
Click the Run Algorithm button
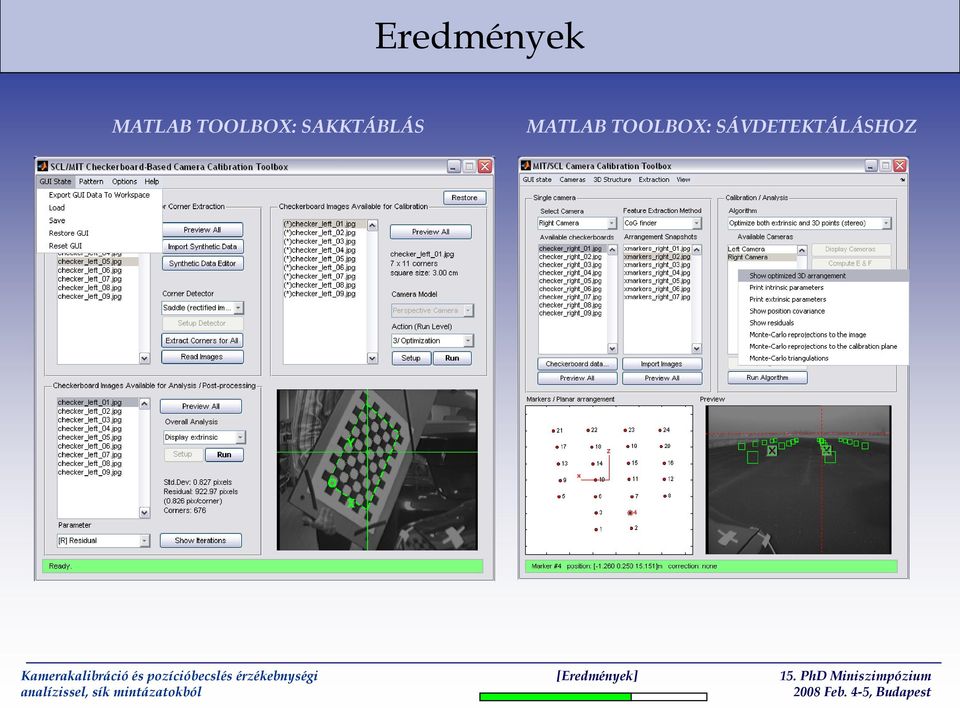pos(767,378)
